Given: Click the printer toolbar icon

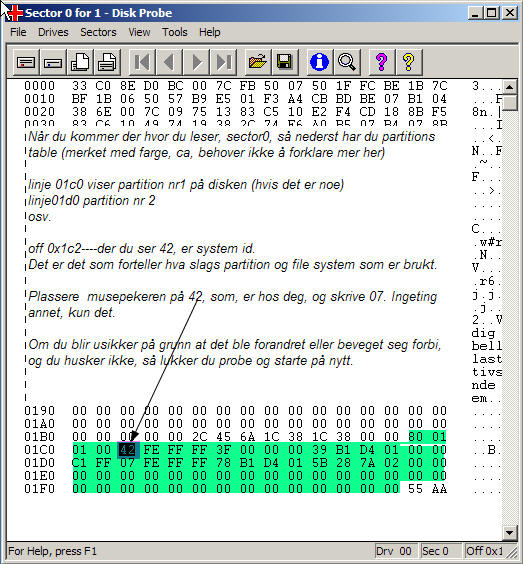Looking at the screenshot, I should (107, 62).
